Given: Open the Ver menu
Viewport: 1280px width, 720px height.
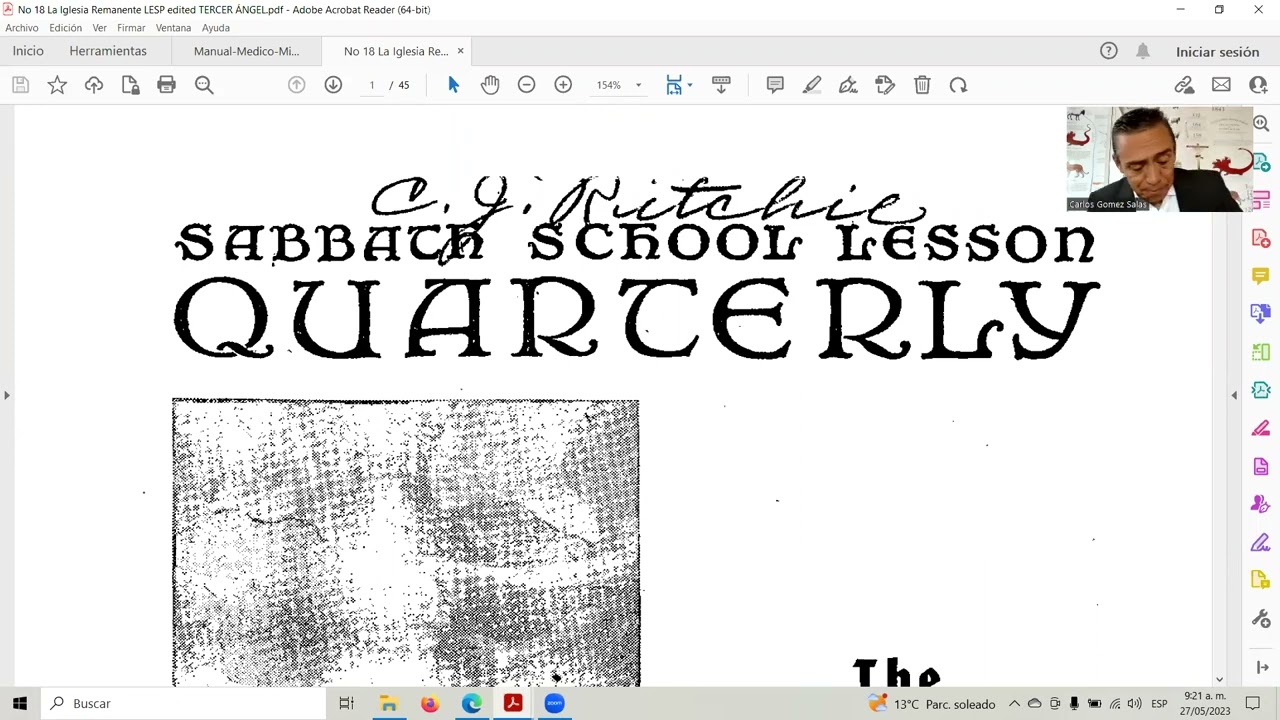Looking at the screenshot, I should coord(100,28).
